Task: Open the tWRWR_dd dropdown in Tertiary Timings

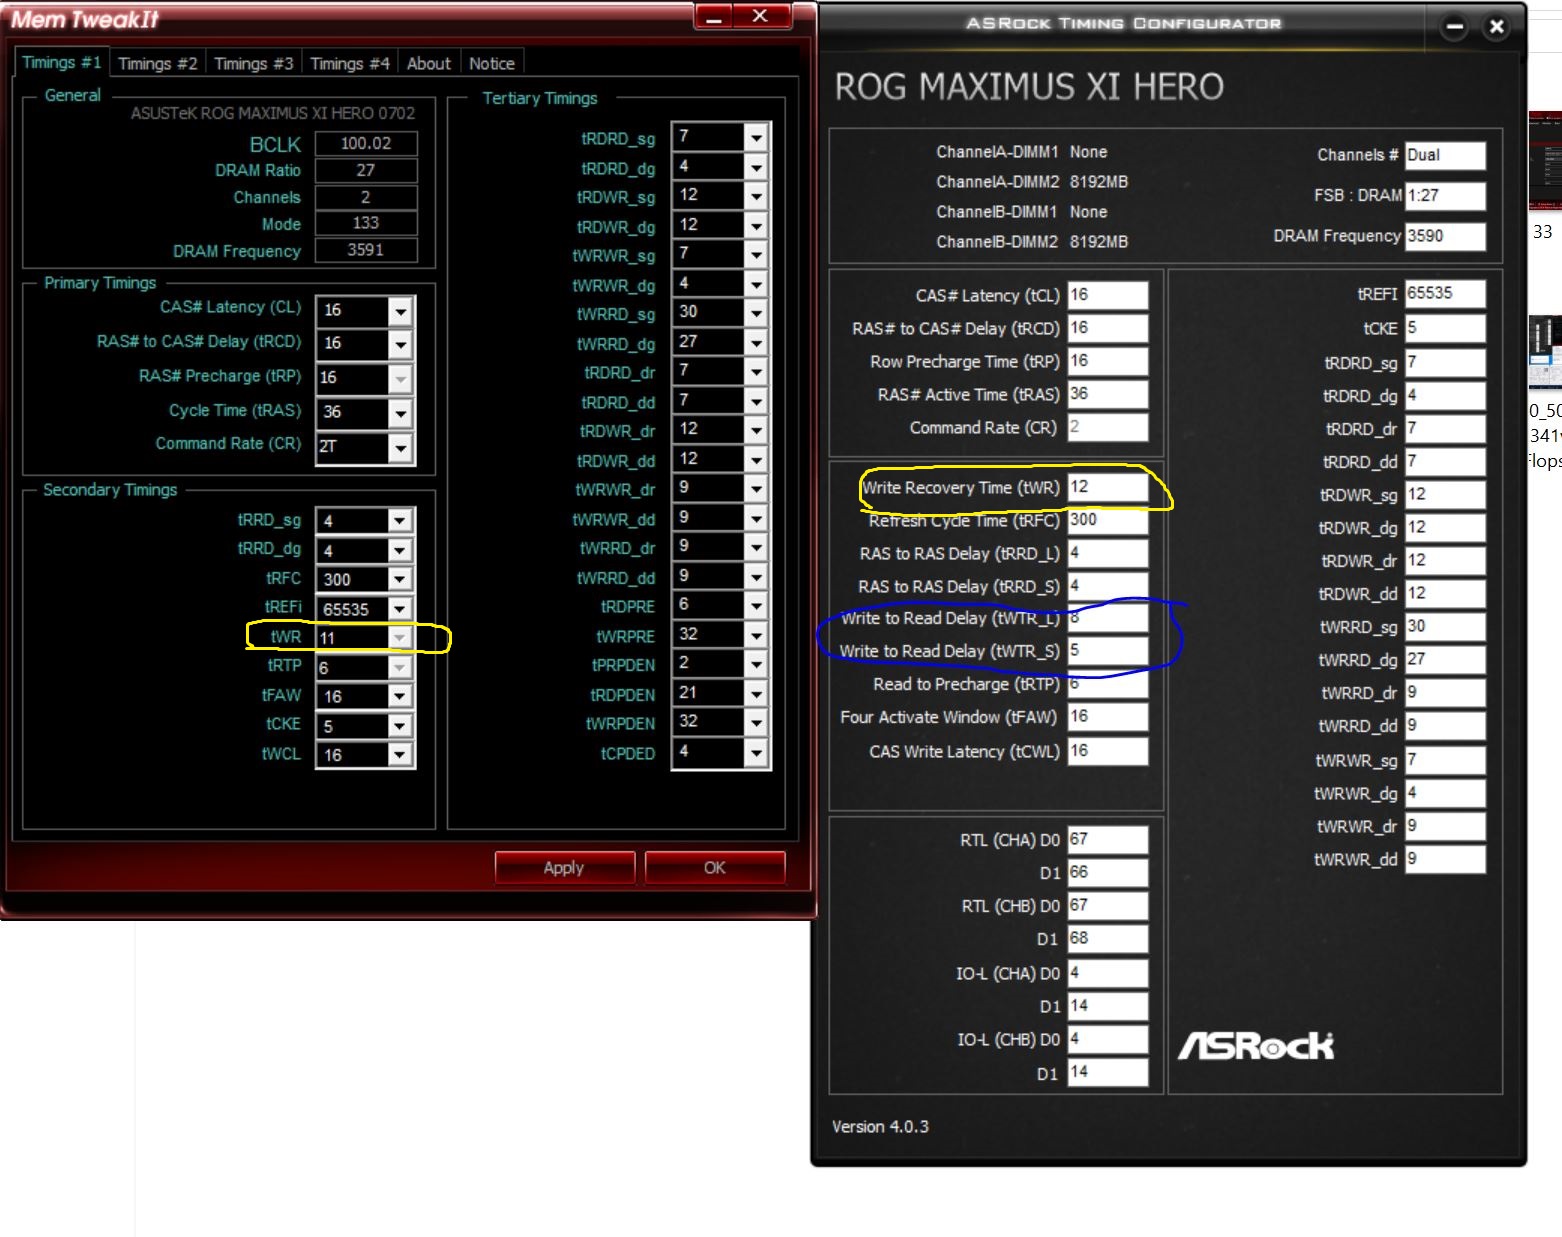Action: coord(756,518)
